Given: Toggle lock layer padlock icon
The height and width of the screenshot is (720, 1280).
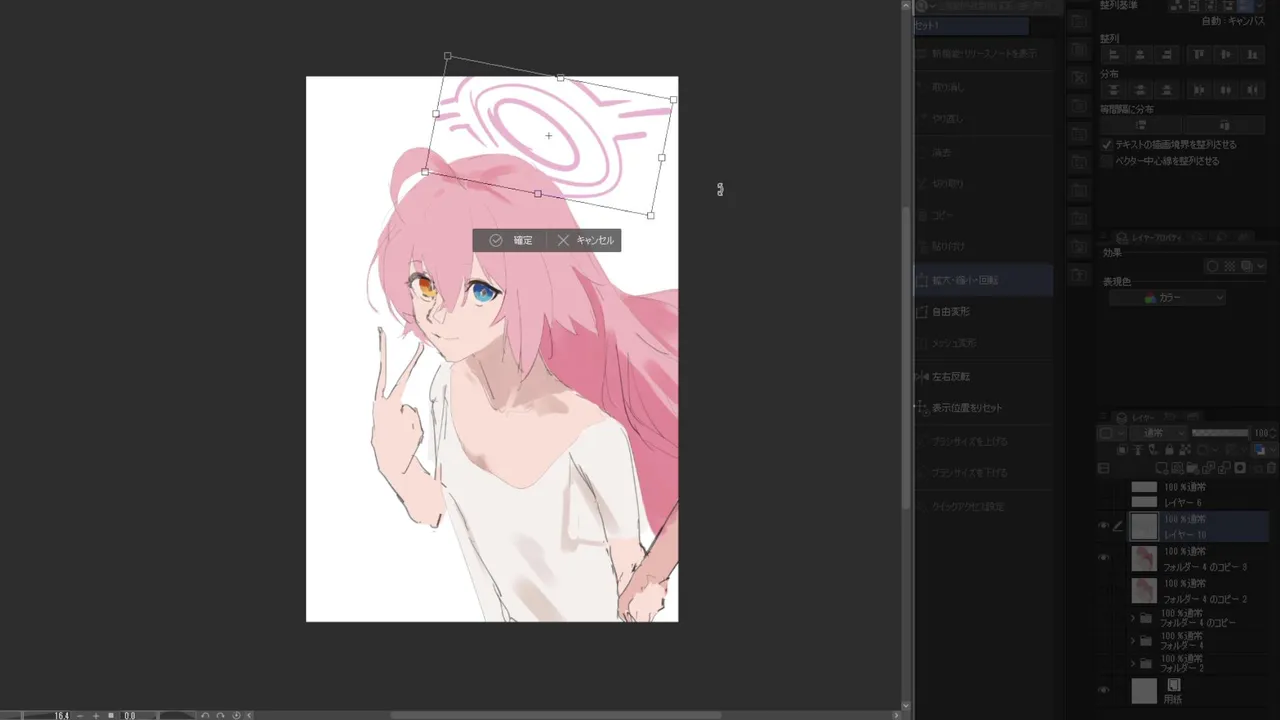Looking at the screenshot, I should [x=1169, y=450].
